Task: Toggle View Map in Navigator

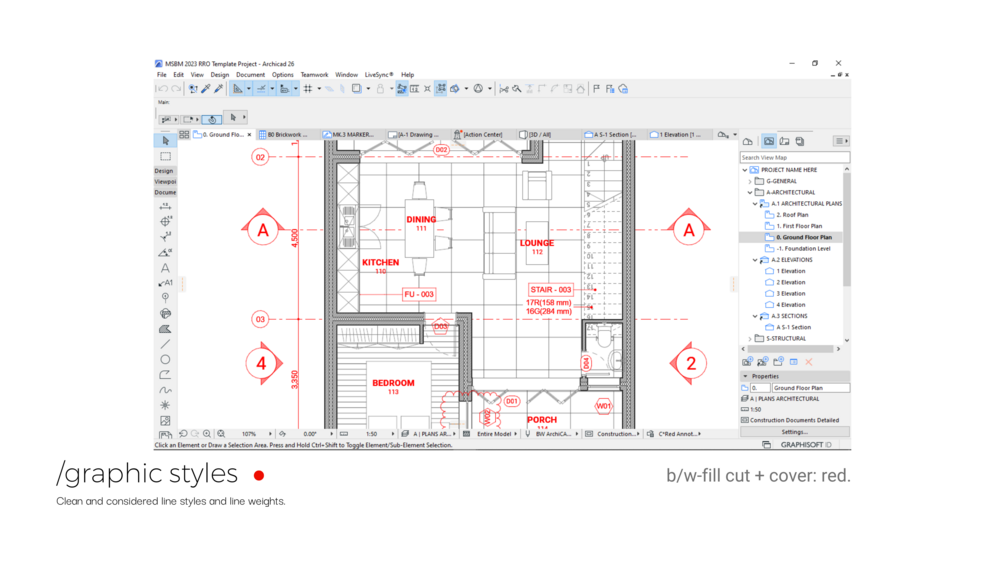Action: coord(768,141)
